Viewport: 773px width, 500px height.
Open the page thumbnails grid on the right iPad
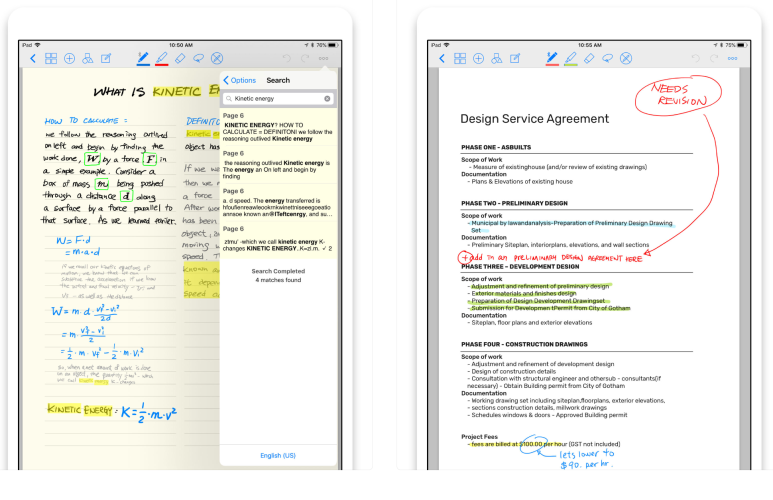coord(460,59)
